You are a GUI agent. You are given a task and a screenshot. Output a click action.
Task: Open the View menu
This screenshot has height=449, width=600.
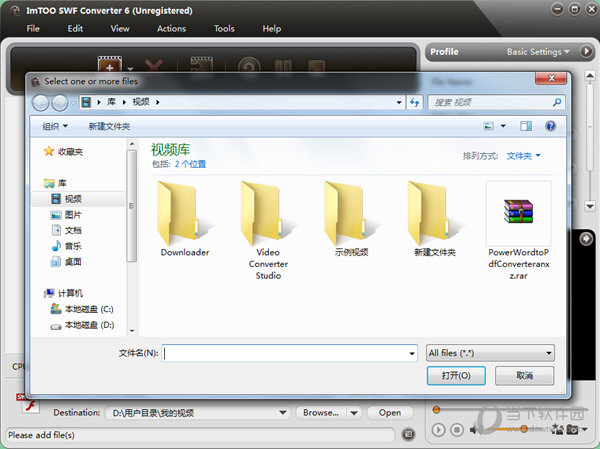pos(120,29)
